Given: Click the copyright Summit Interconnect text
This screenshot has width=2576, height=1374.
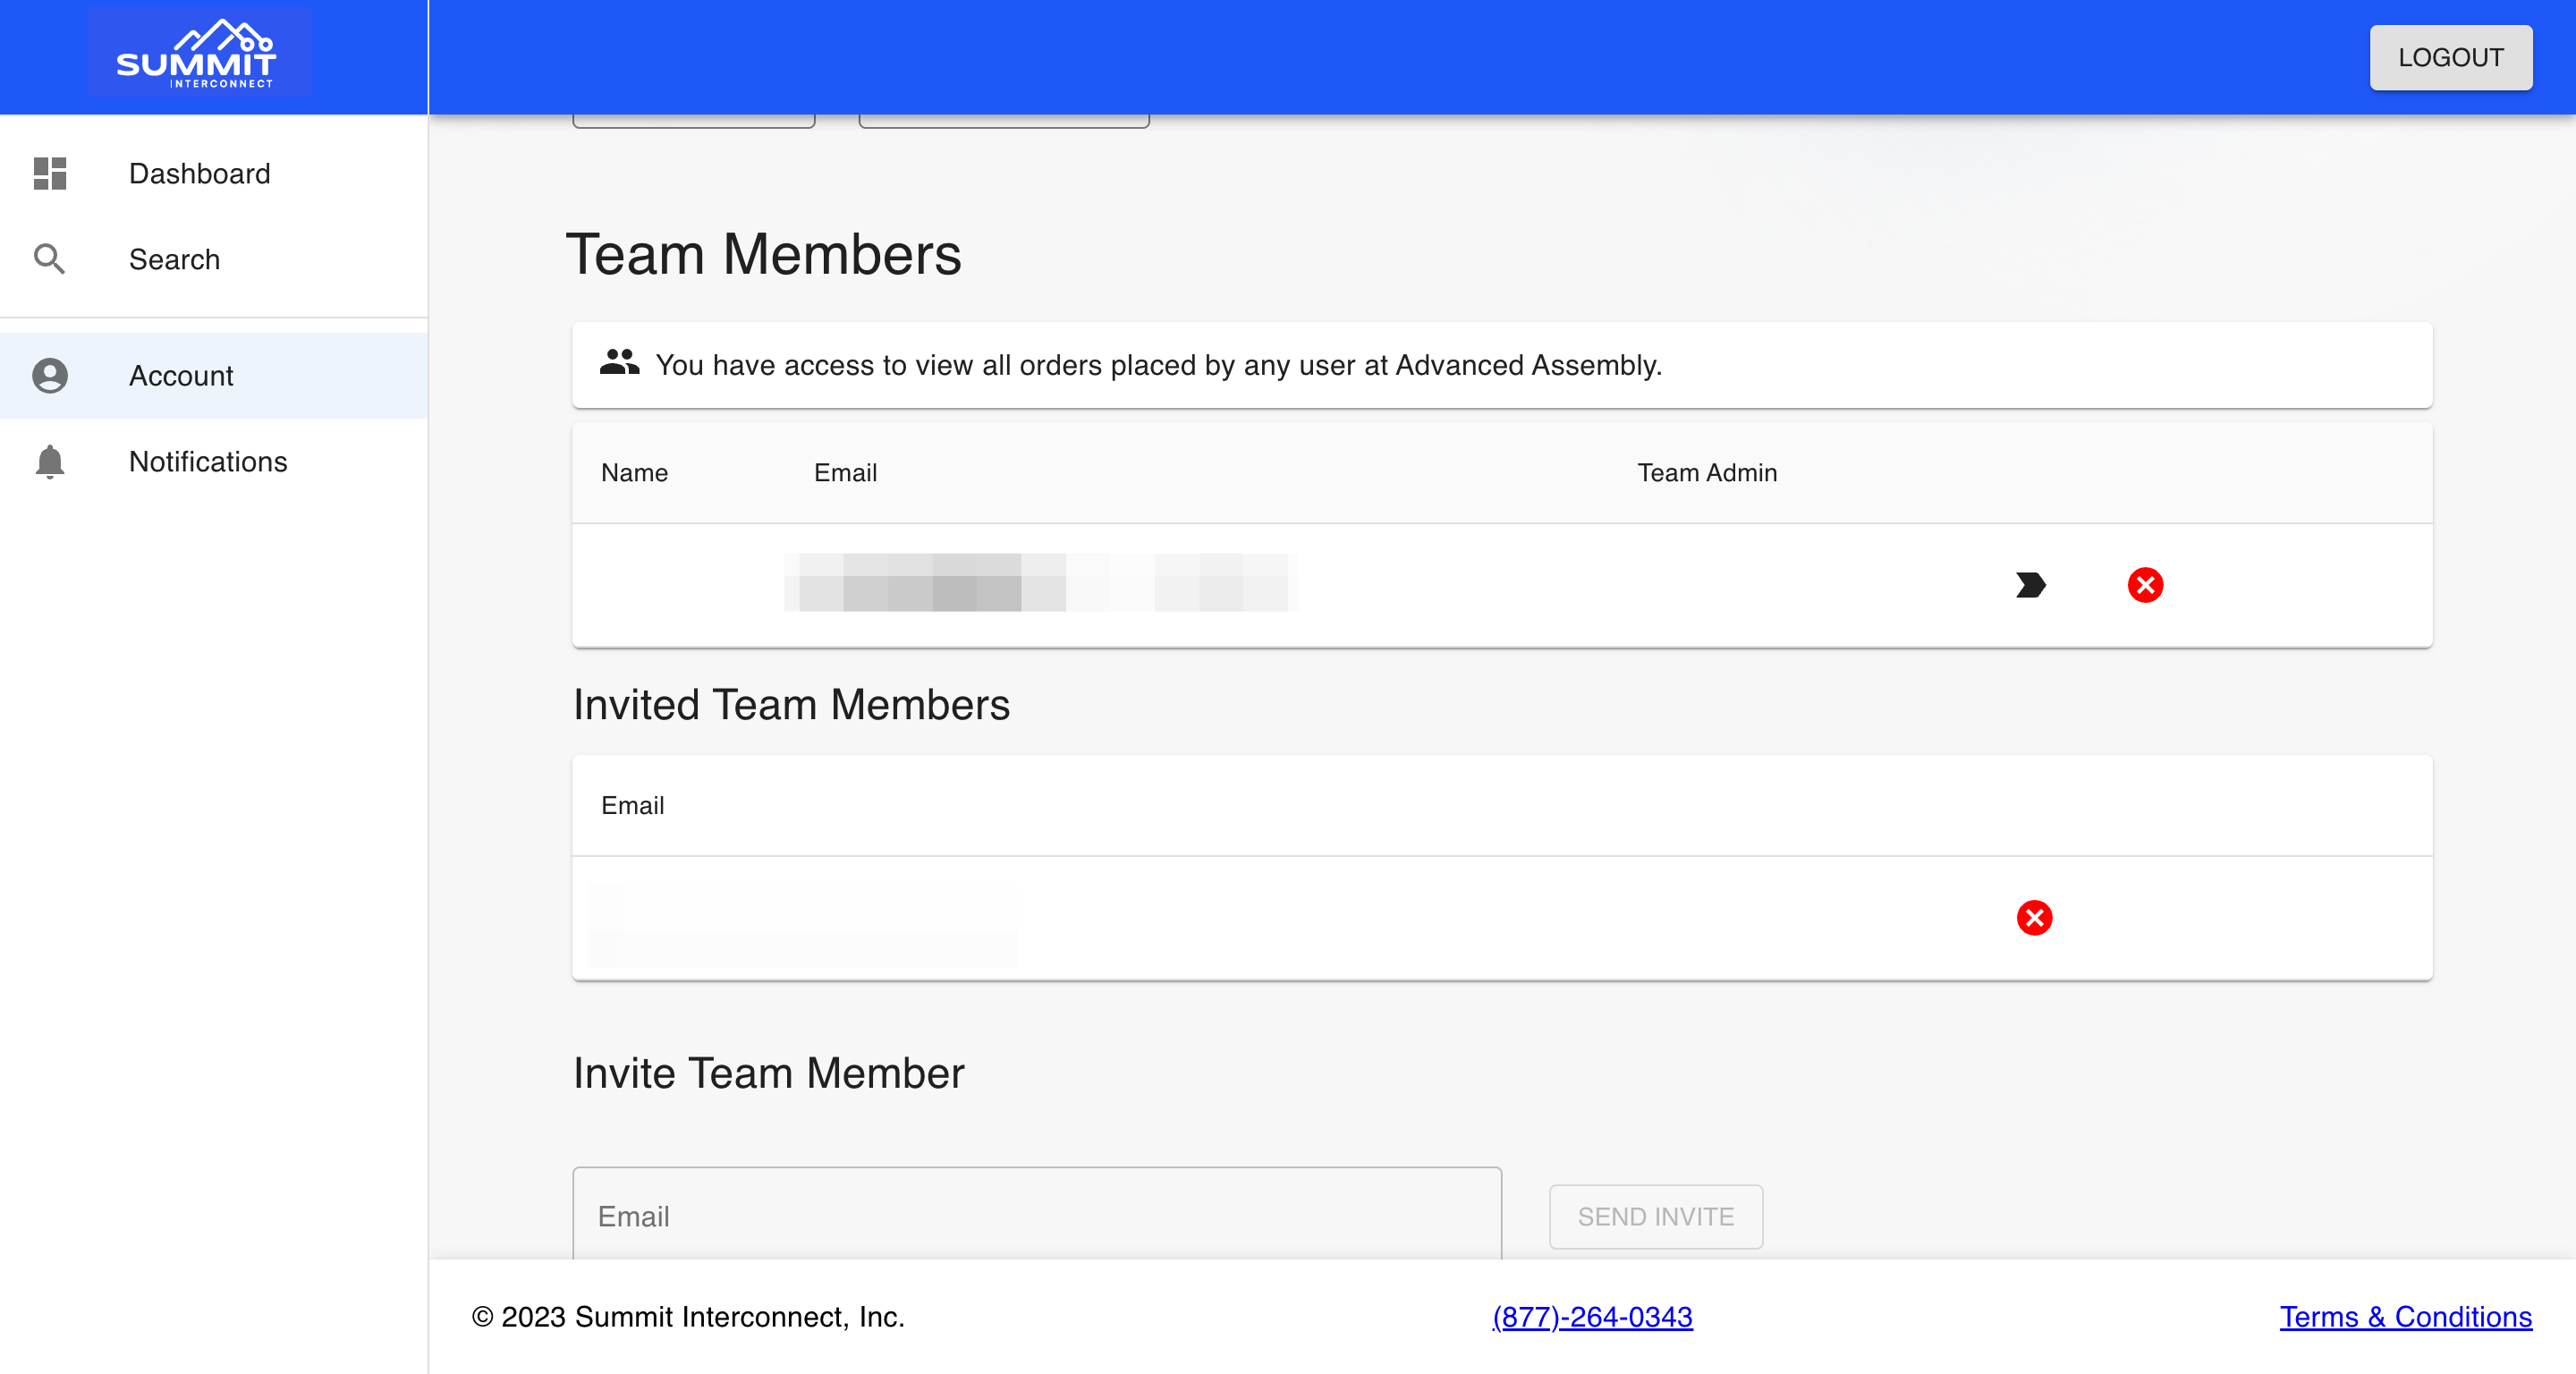Looking at the screenshot, I should point(688,1317).
